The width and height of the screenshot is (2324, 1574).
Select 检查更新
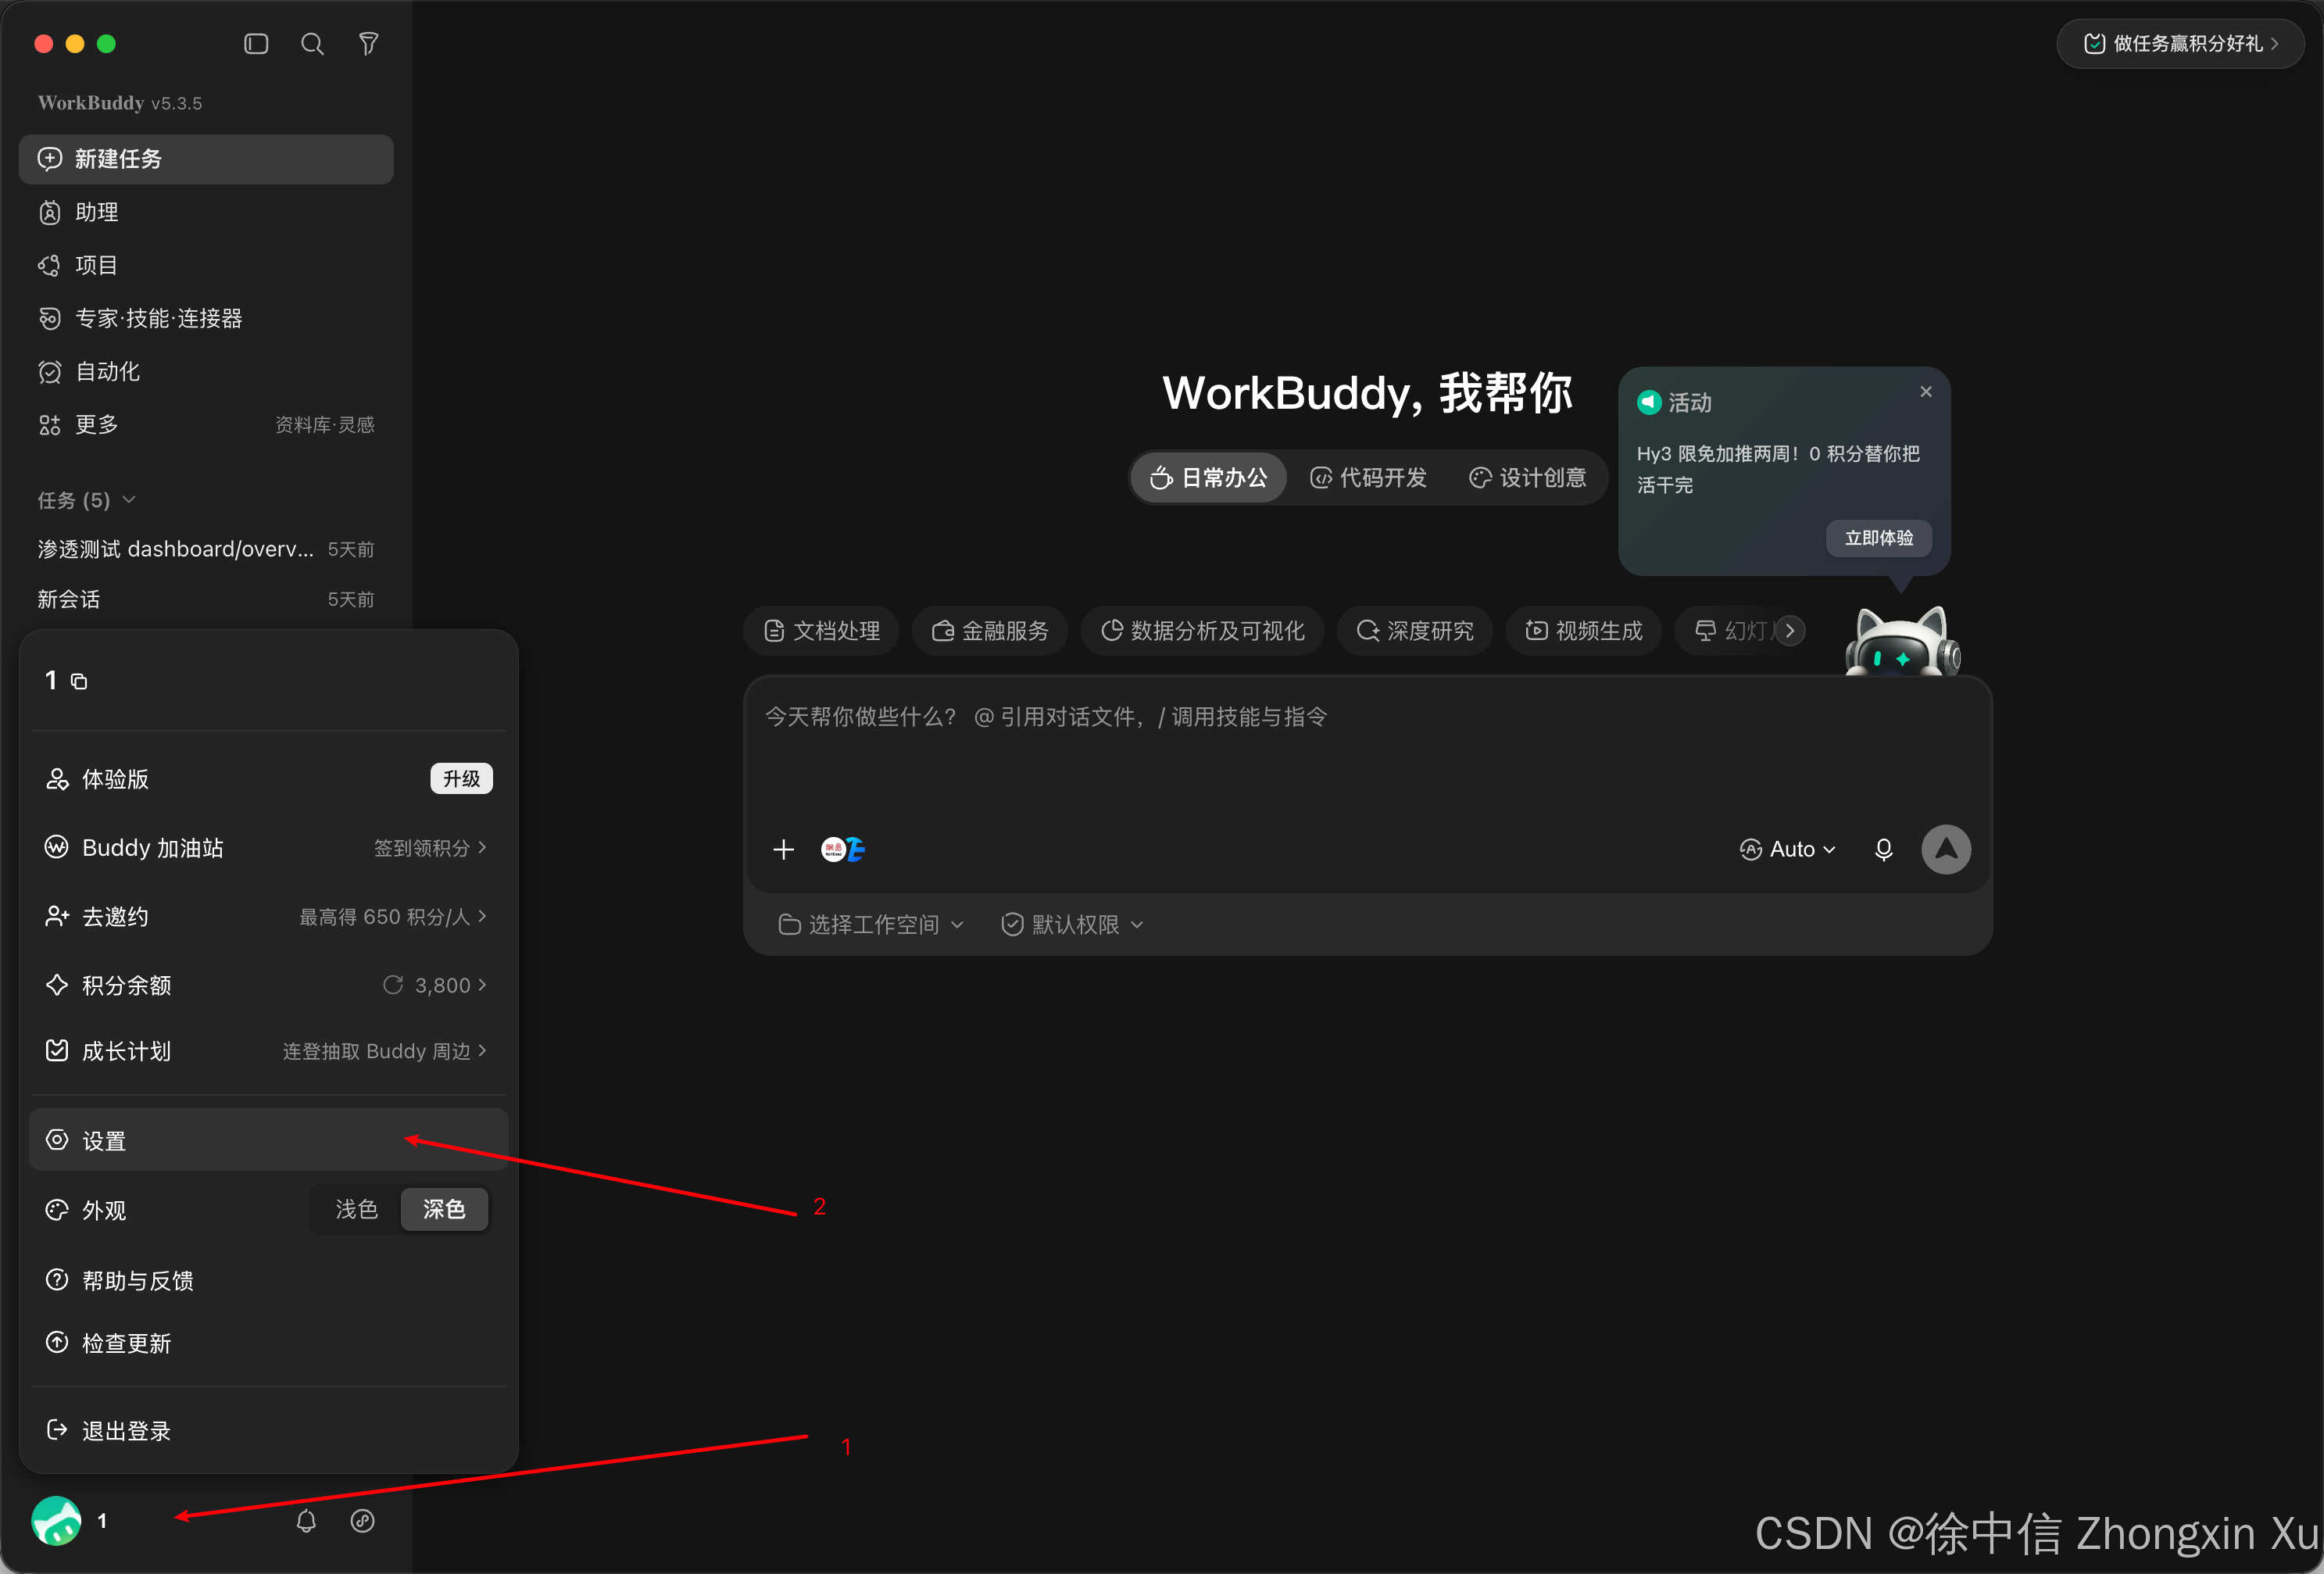tap(268, 1343)
